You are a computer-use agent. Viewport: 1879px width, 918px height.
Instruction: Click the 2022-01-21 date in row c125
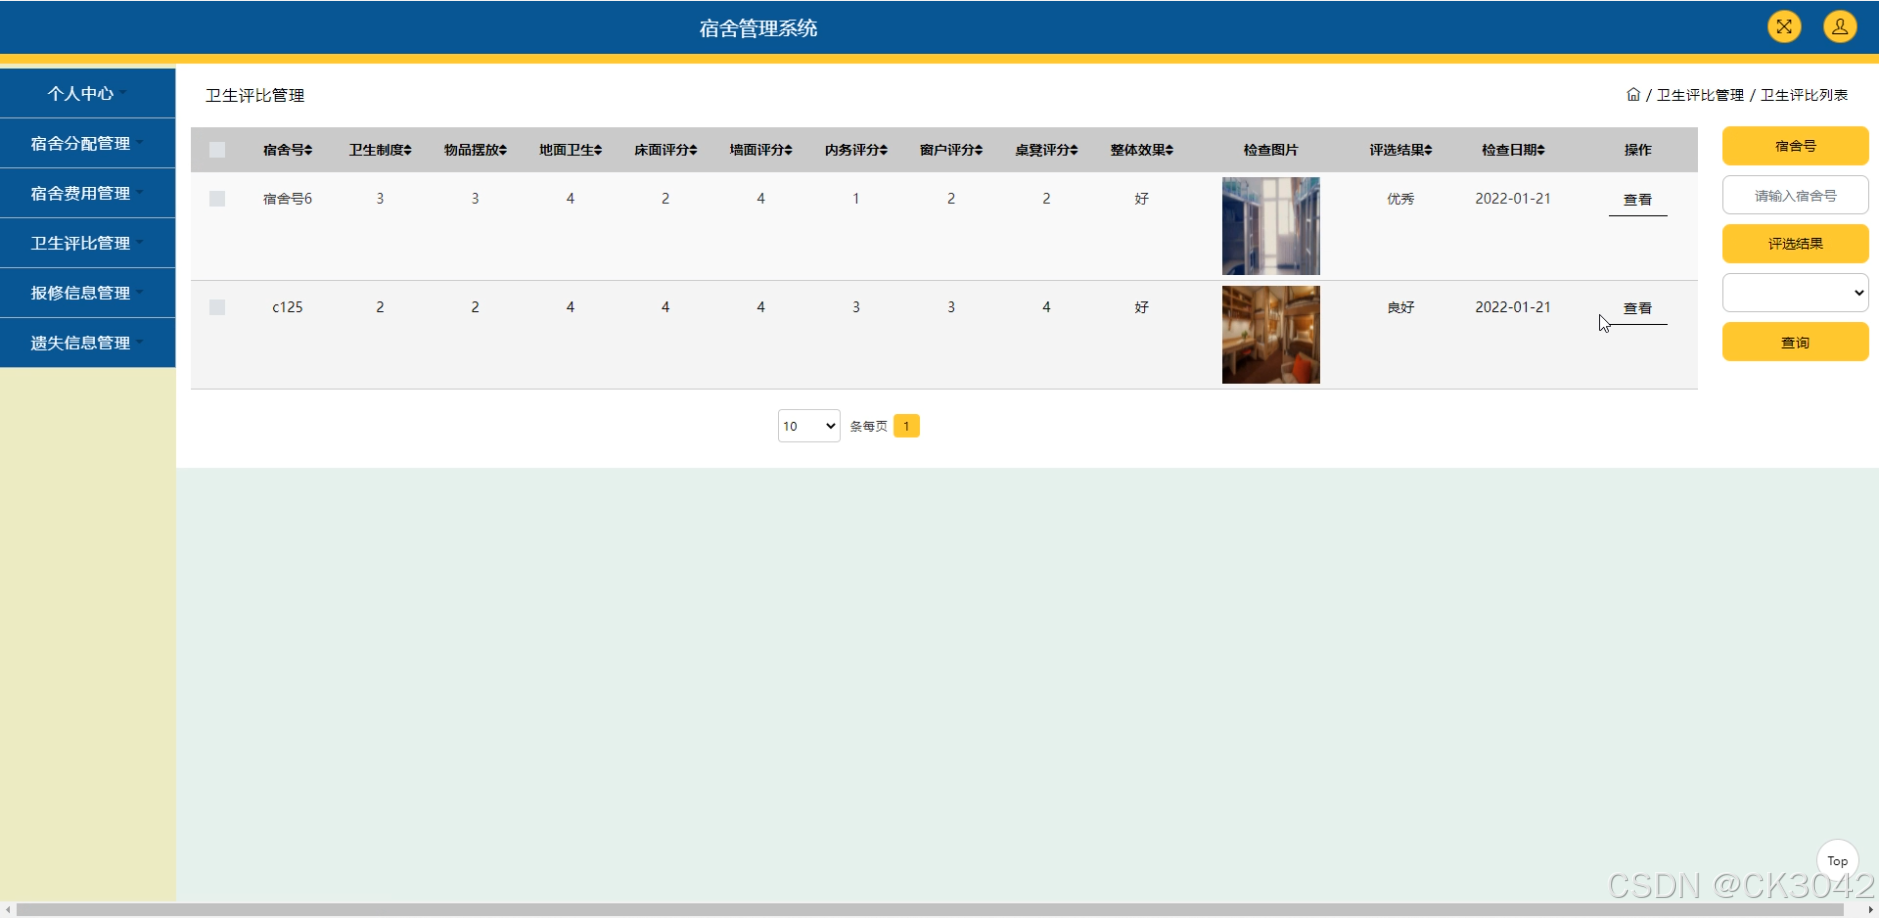tap(1513, 307)
